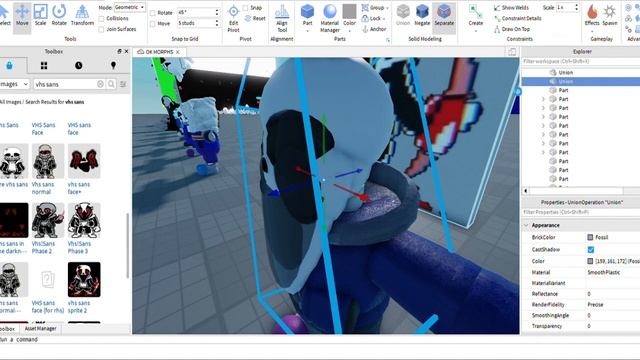Click the Part color swatch button
Screen dimensions: 640x360
(x=349, y=11)
